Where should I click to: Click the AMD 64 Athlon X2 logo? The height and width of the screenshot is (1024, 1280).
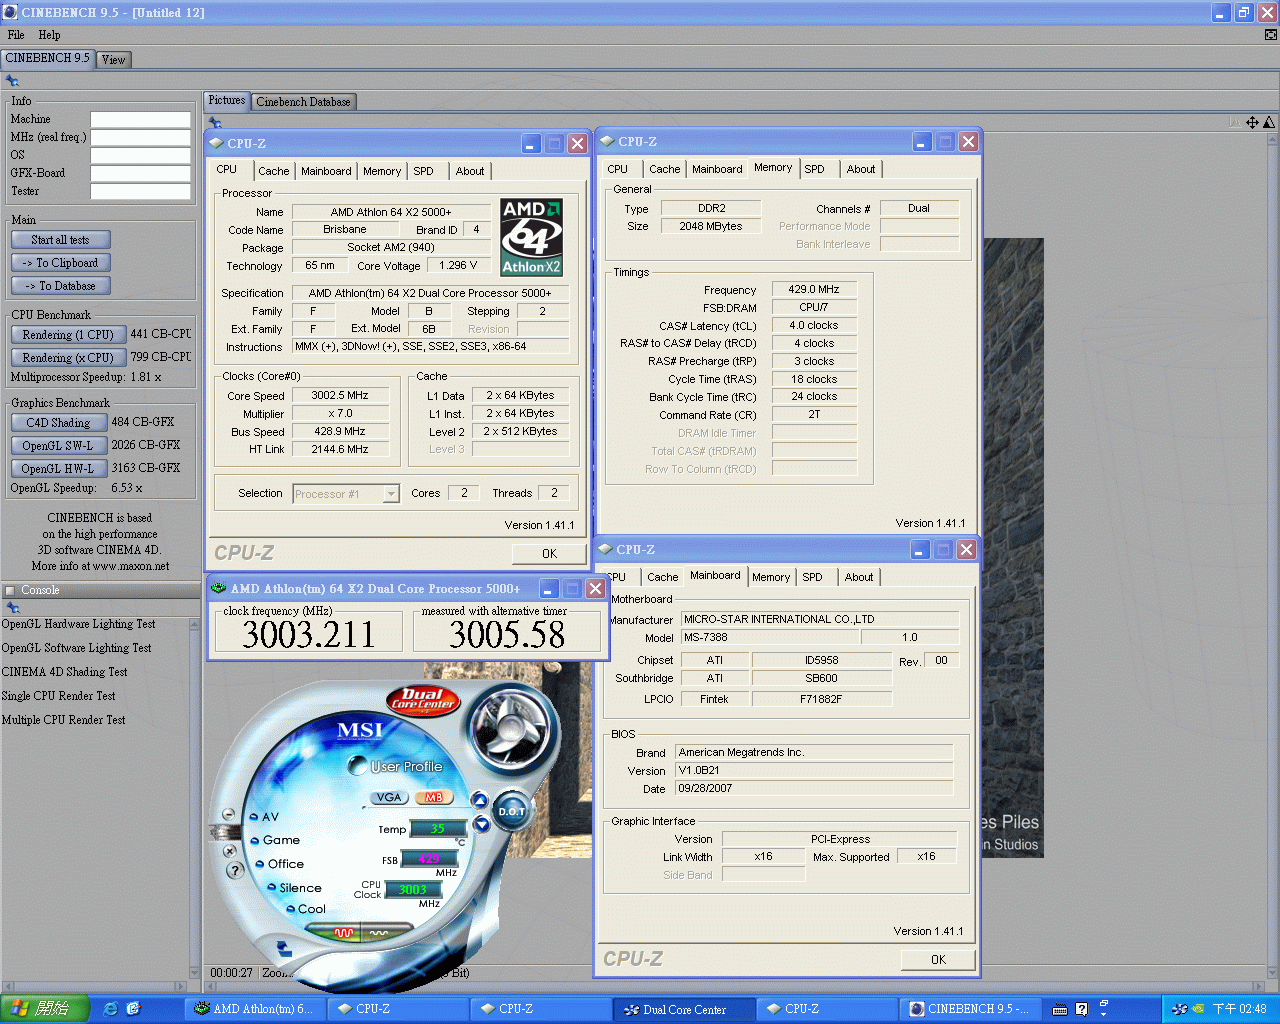point(531,237)
